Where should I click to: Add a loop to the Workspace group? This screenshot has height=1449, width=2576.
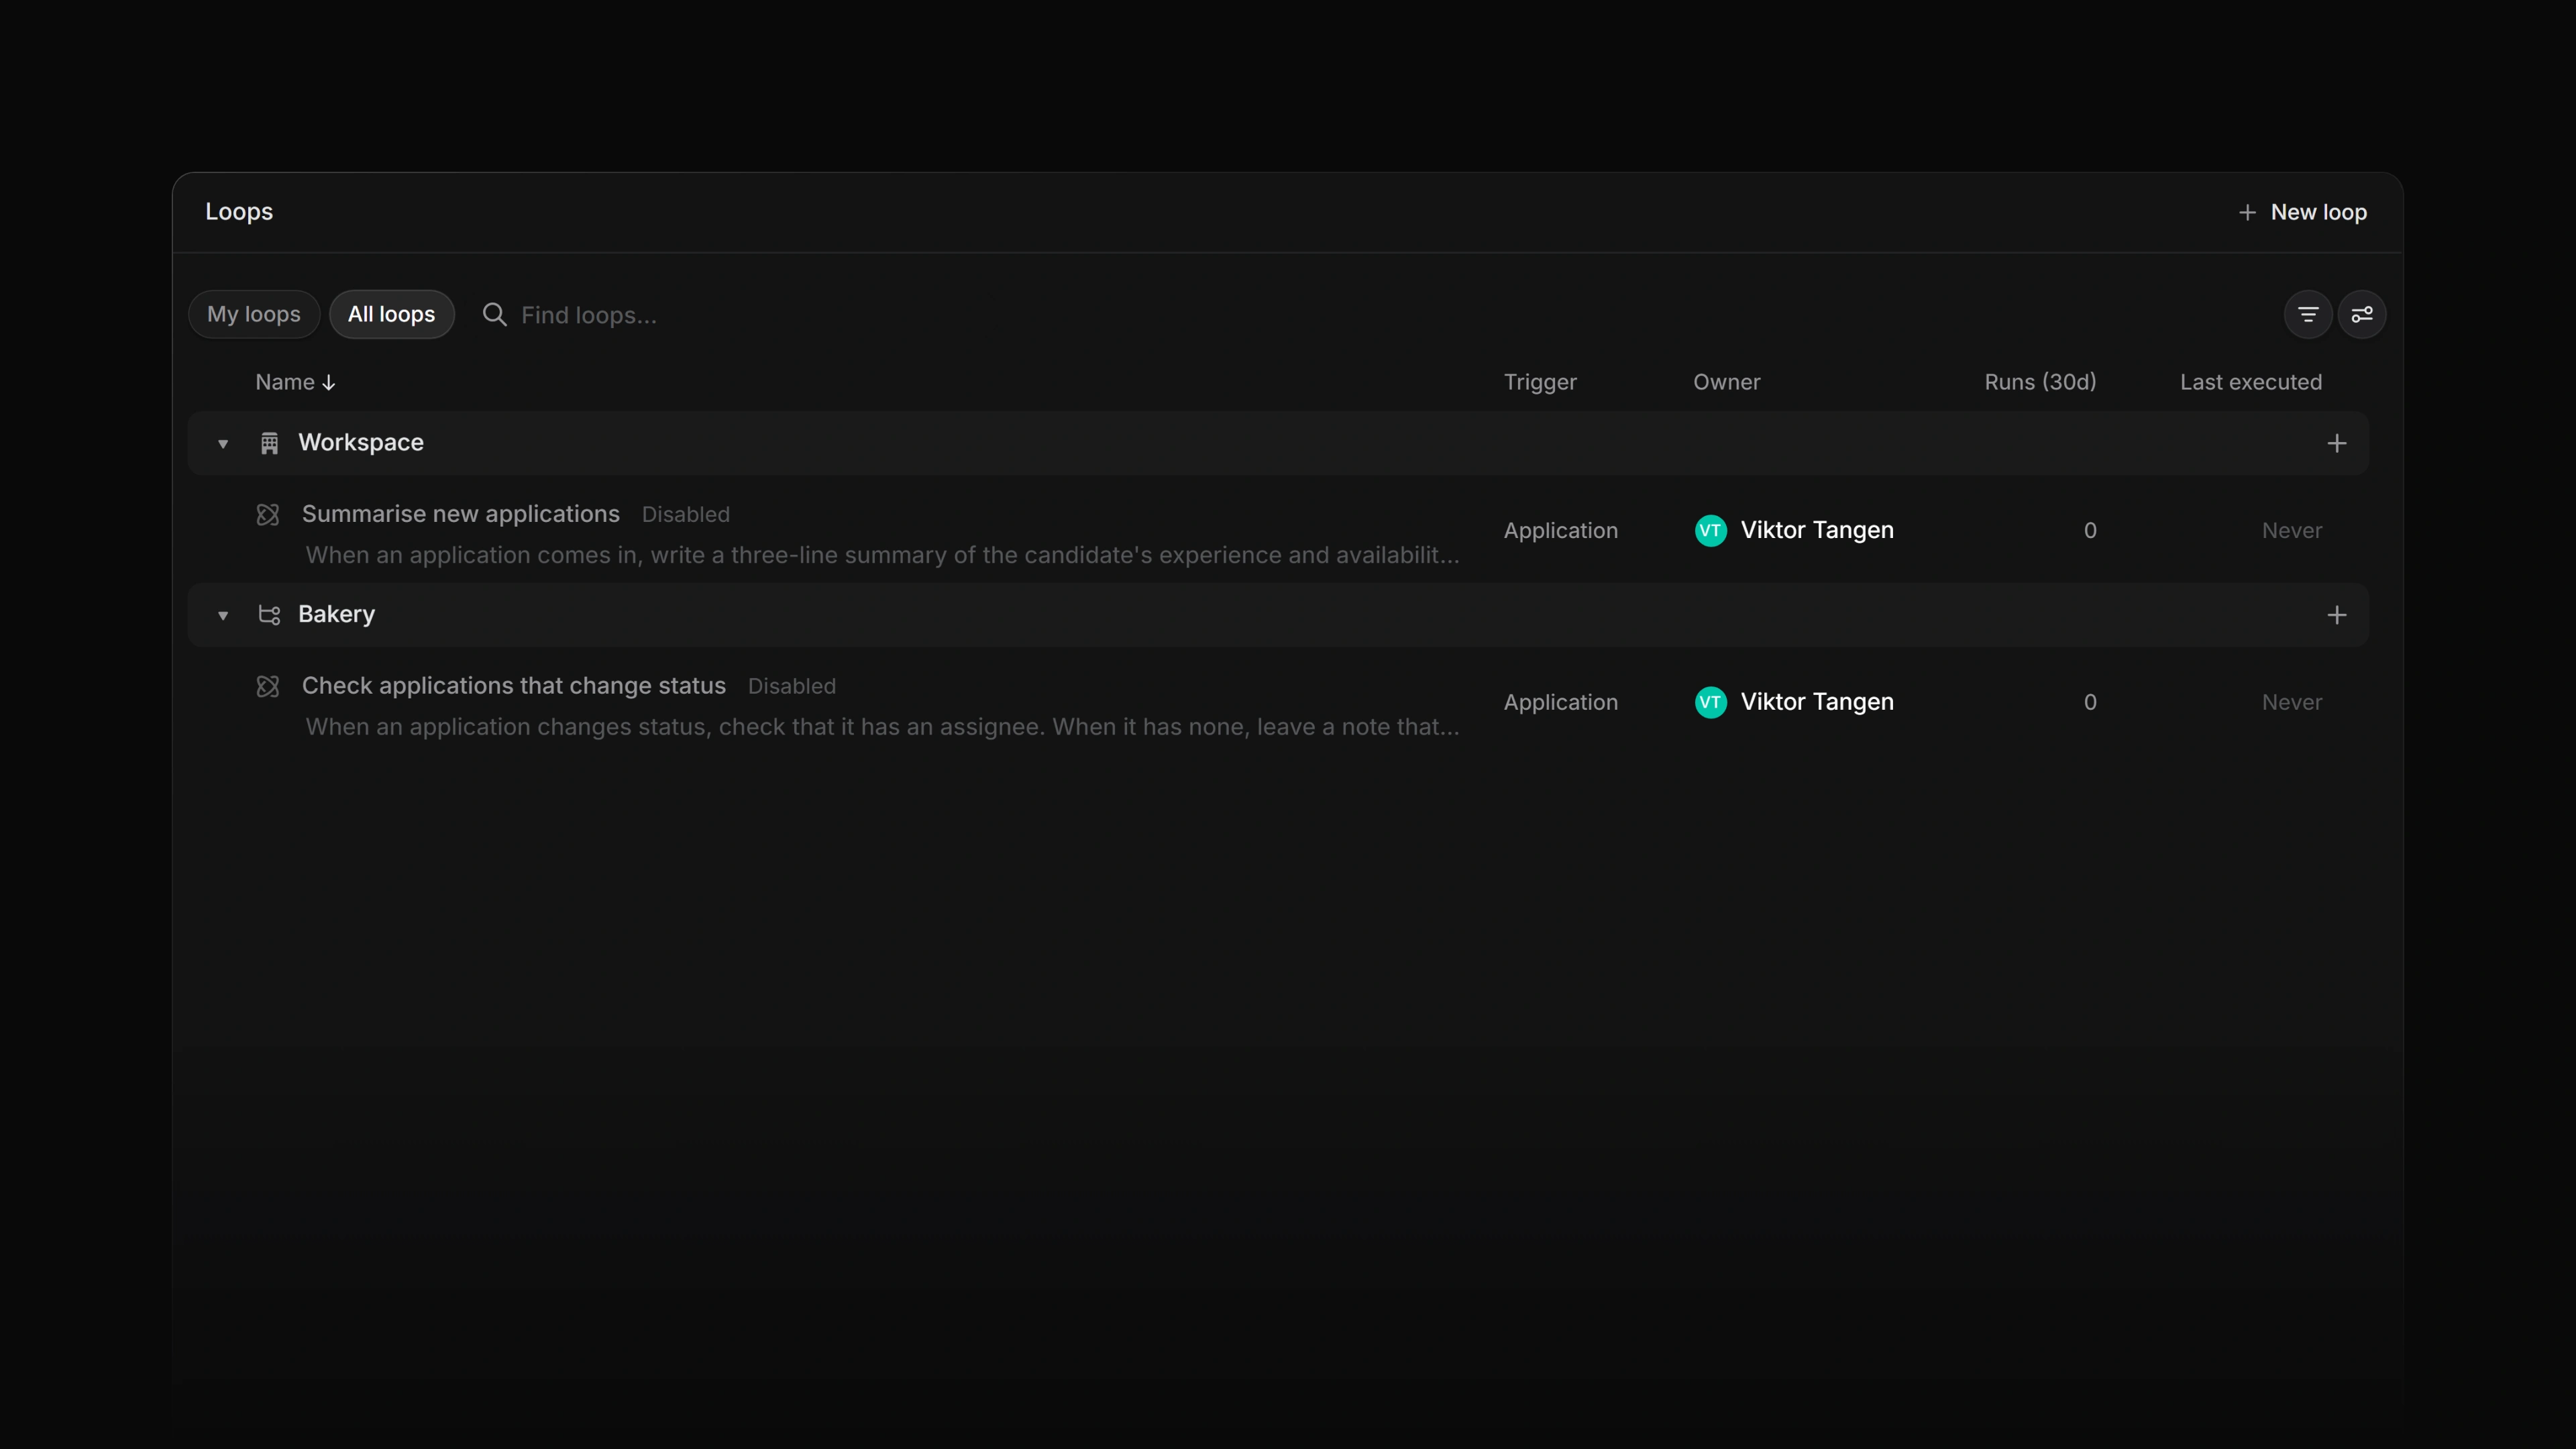(2336, 443)
